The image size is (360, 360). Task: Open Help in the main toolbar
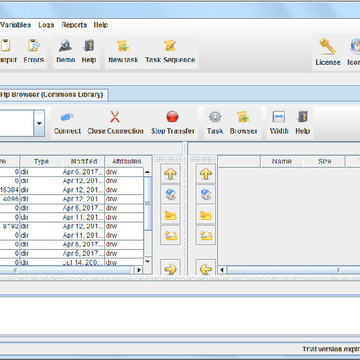click(x=89, y=52)
